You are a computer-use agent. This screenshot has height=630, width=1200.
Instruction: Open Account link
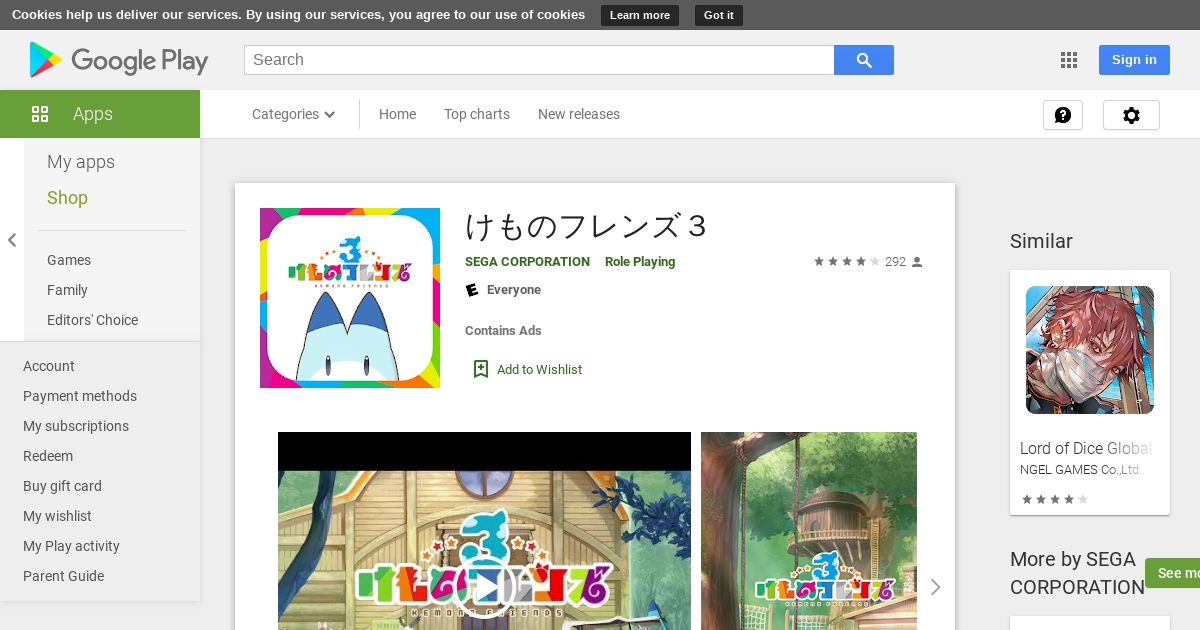click(x=49, y=366)
